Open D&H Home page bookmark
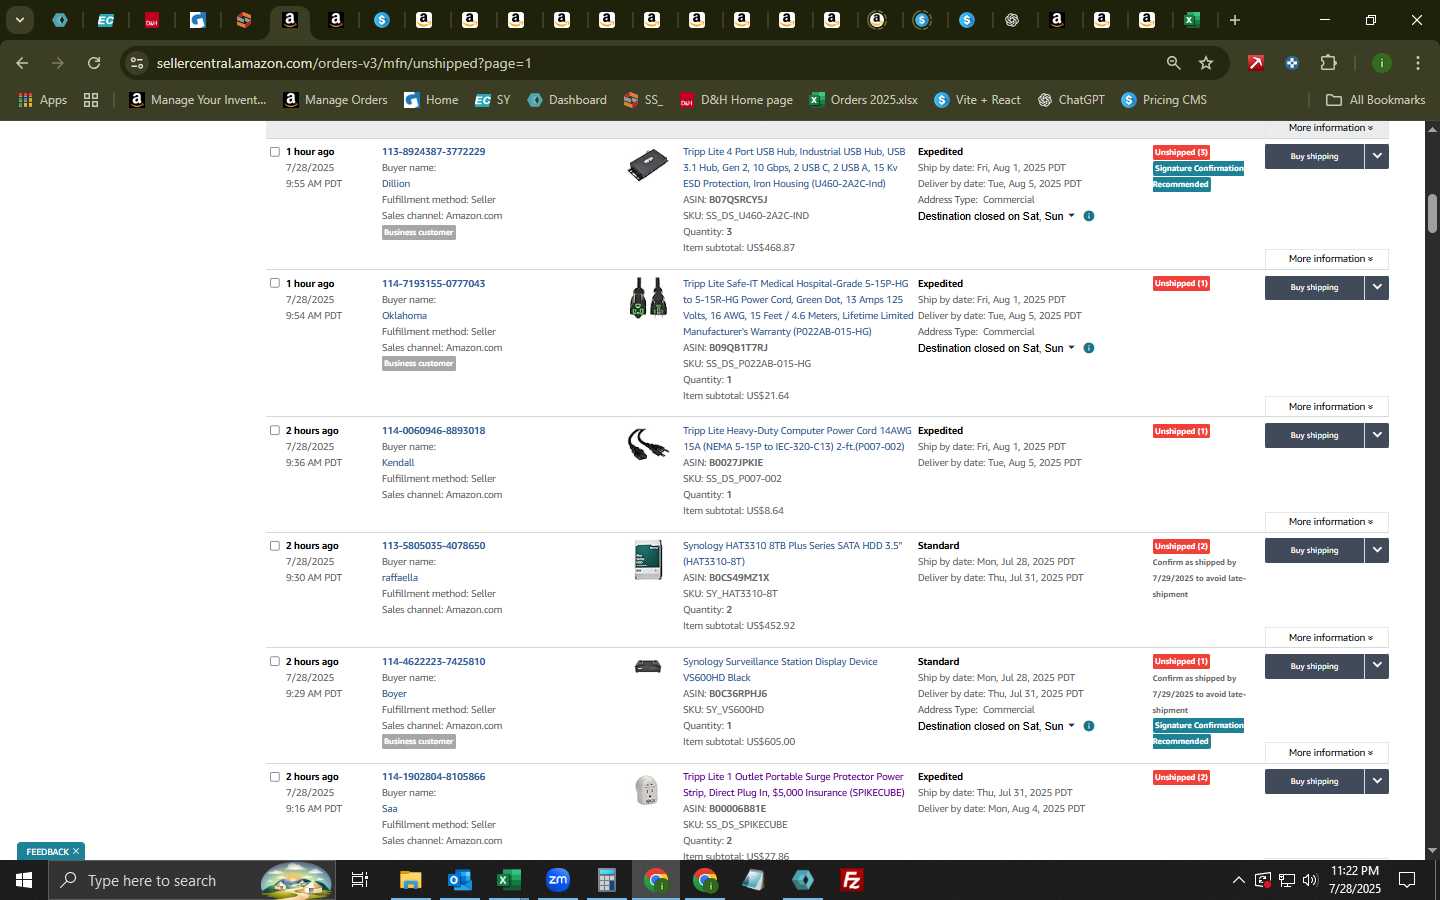The height and width of the screenshot is (900, 1440). click(x=736, y=100)
